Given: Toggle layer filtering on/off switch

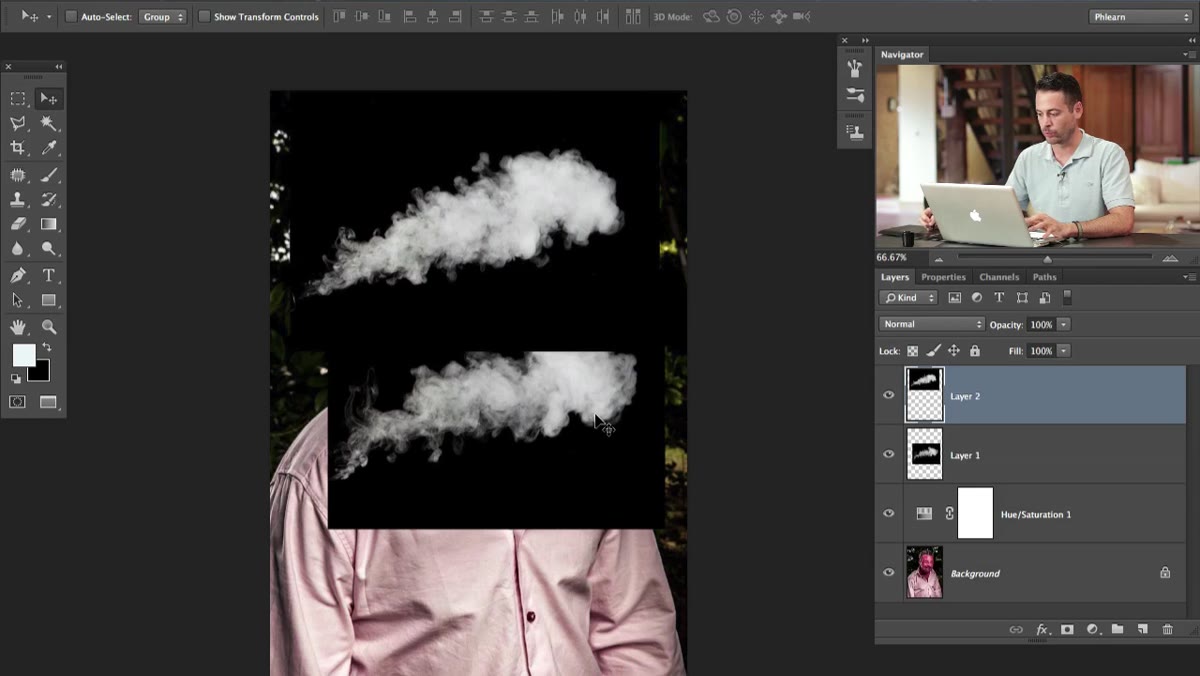Looking at the screenshot, I should coord(1067,297).
